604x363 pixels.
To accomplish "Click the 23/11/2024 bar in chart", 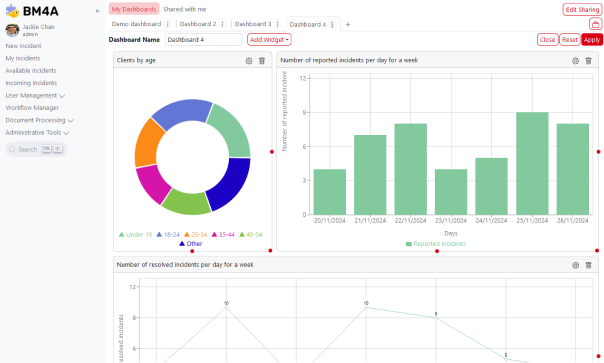I will (451, 192).
